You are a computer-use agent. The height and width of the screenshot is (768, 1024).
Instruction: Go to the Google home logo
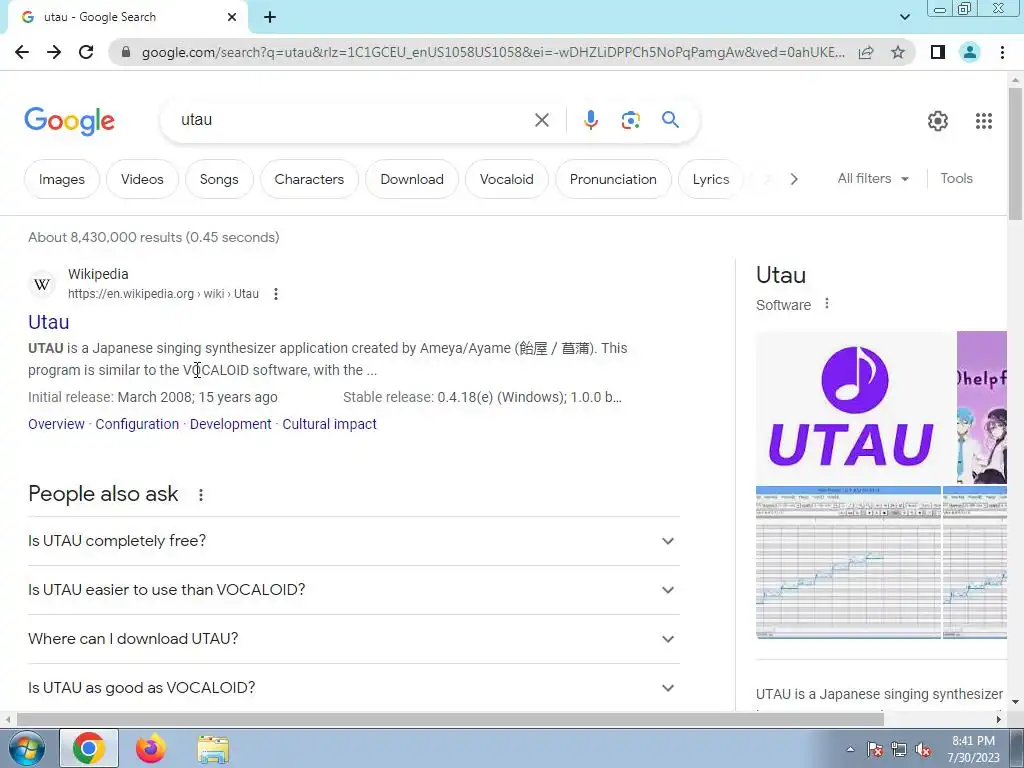tap(70, 121)
